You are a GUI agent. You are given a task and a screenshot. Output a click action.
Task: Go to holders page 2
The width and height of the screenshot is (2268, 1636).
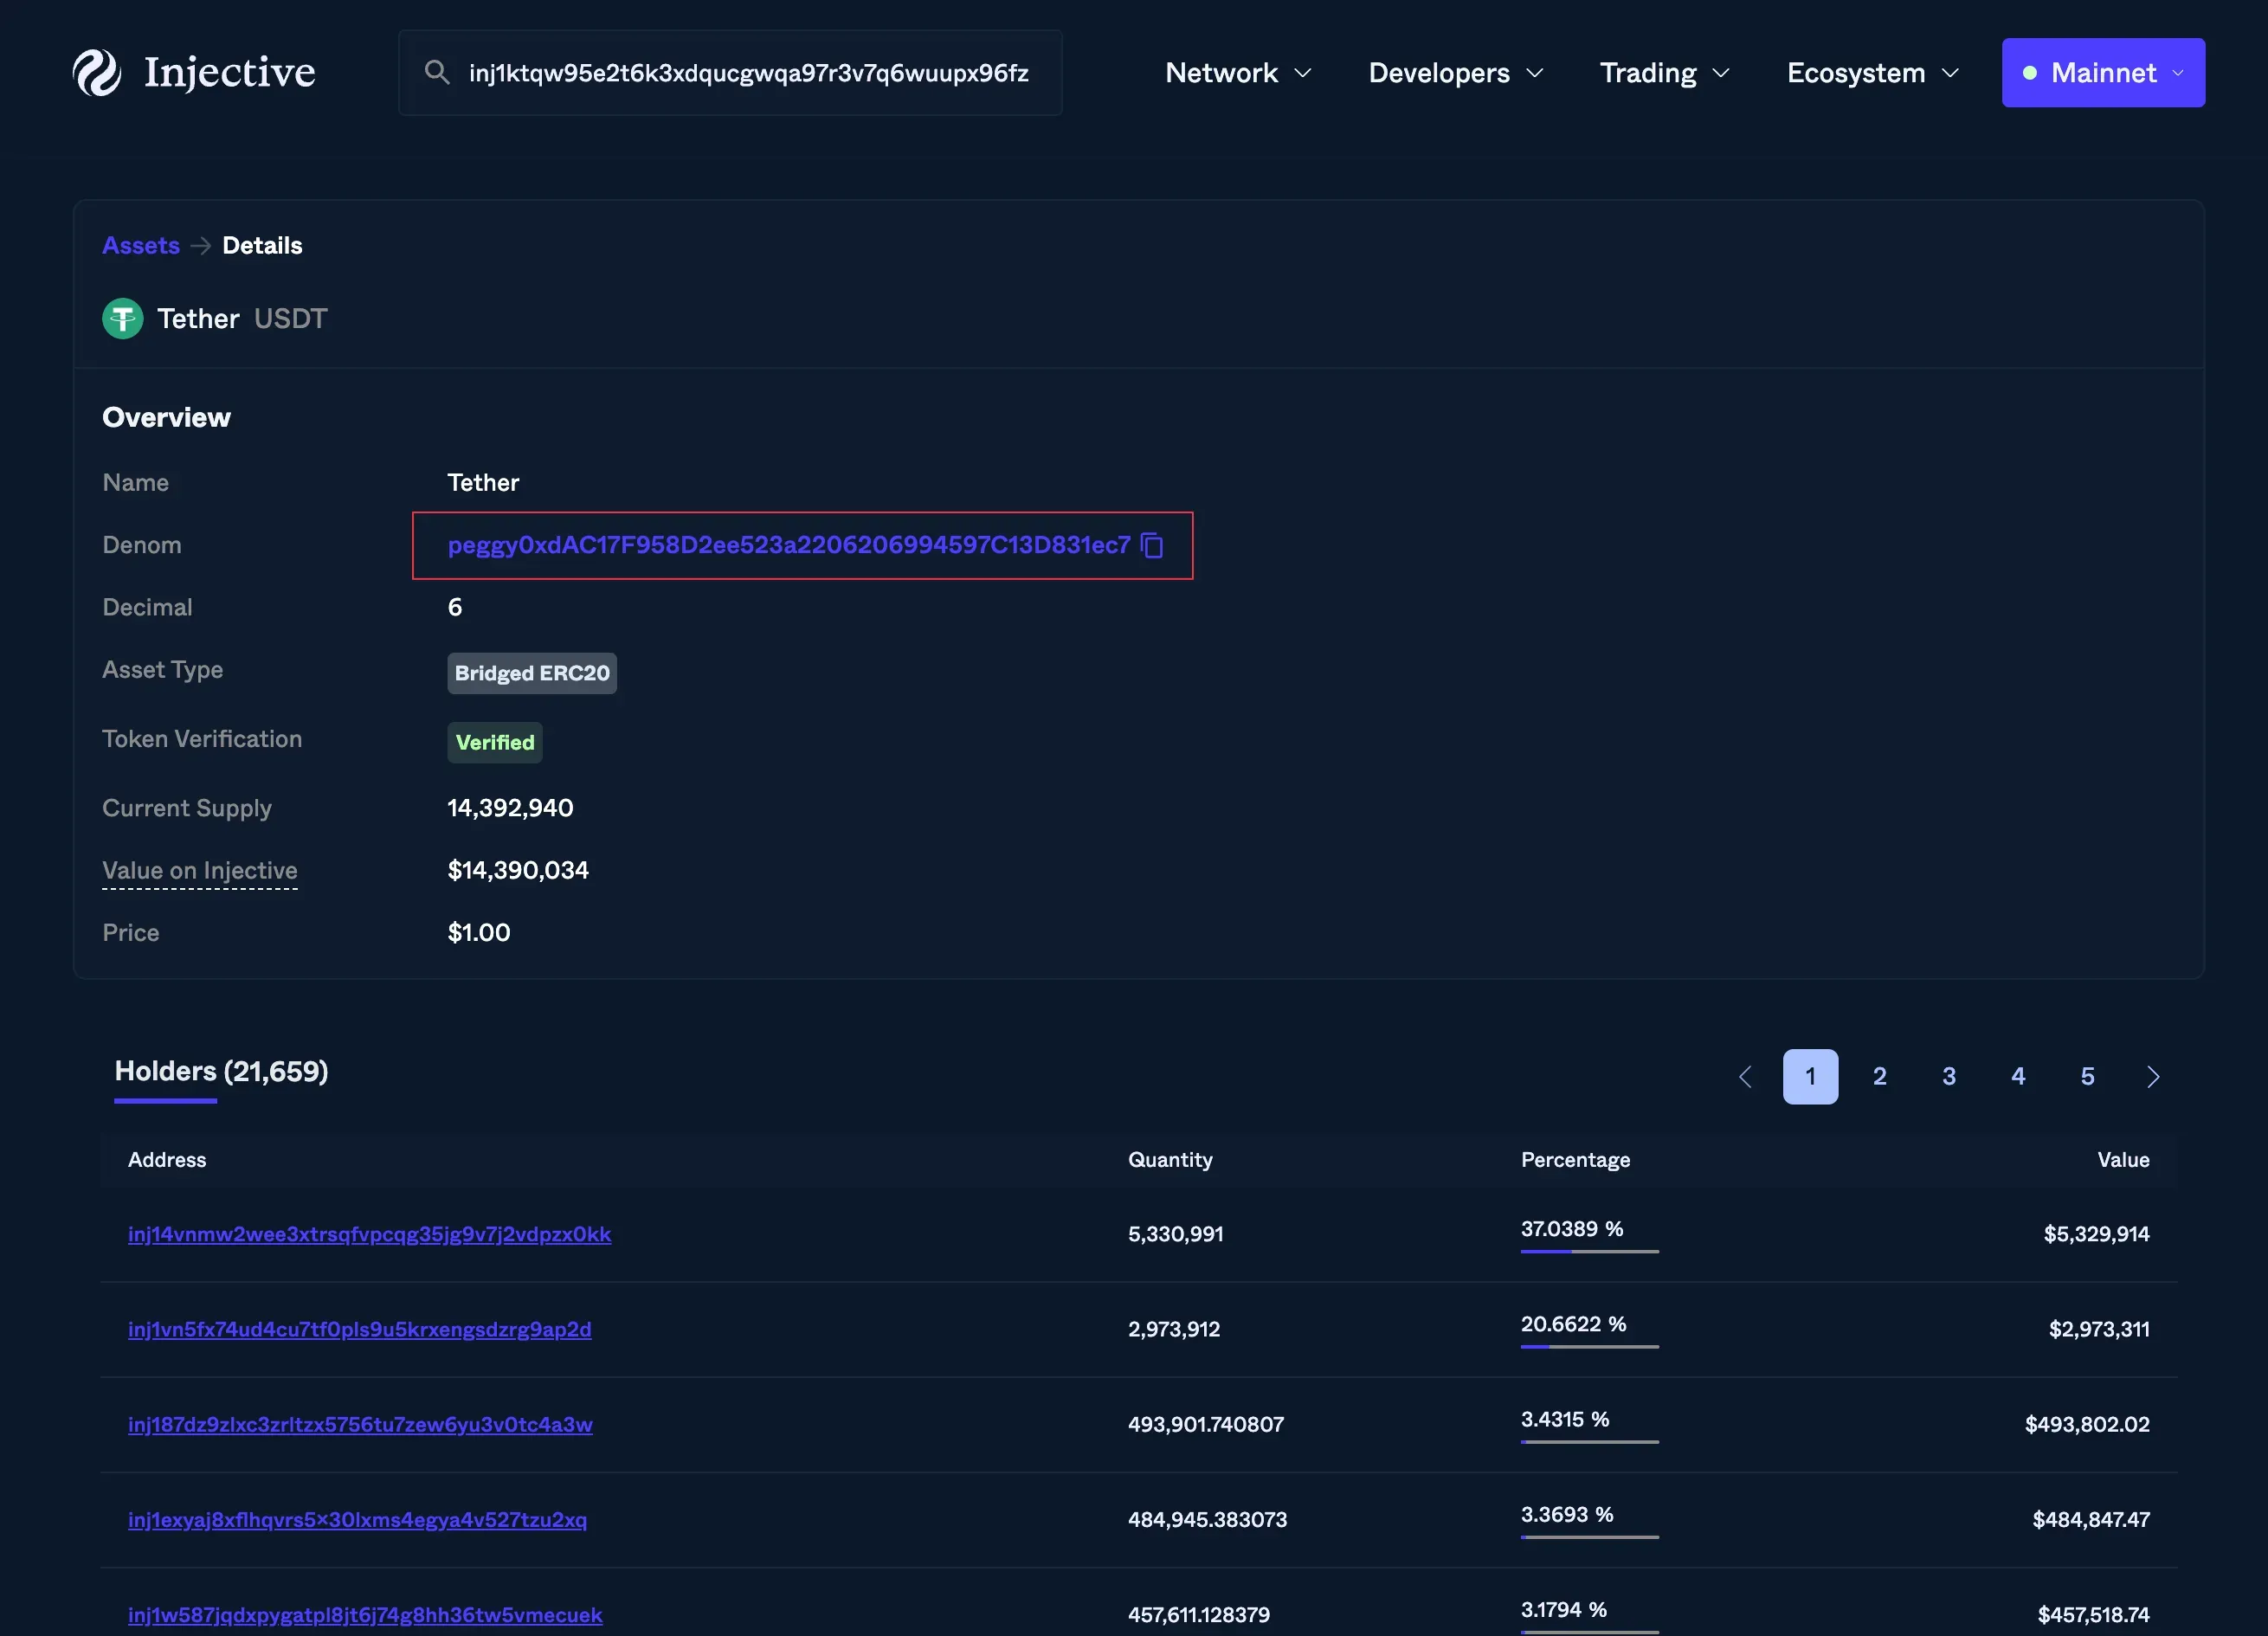(1879, 1077)
